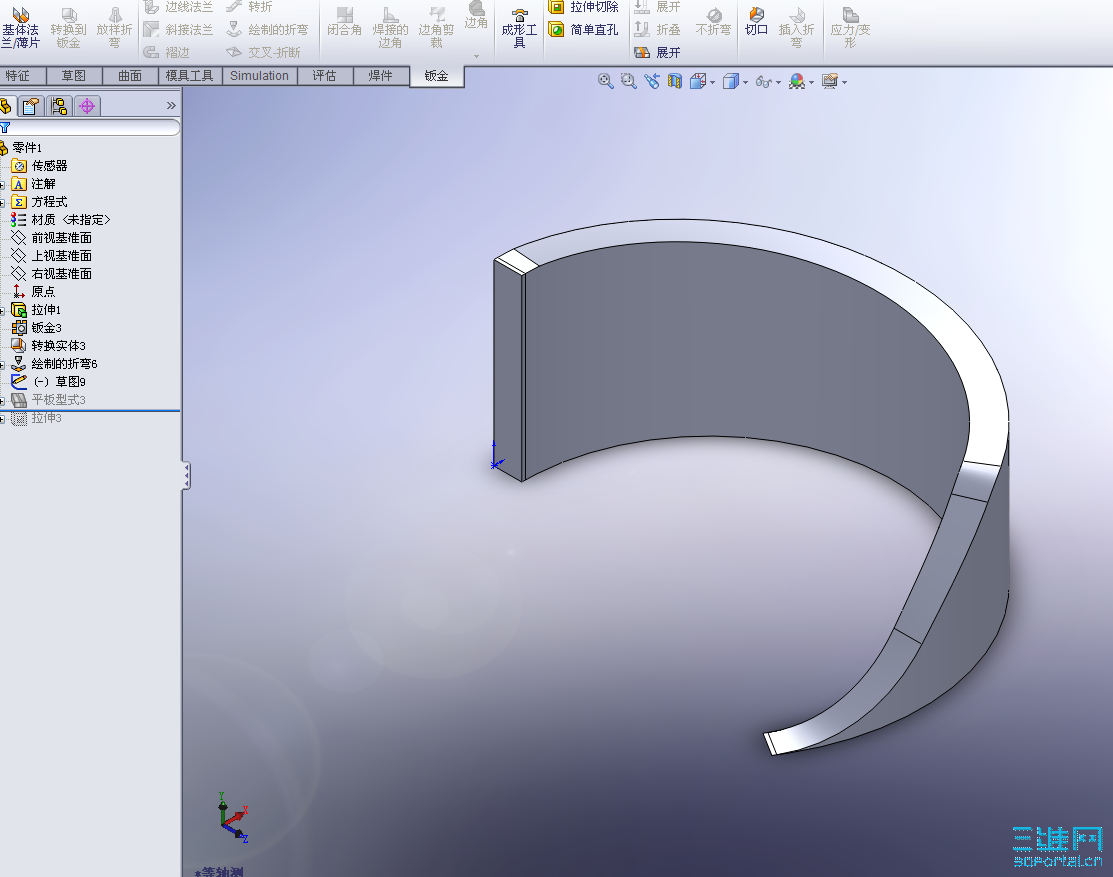Click the coordinate triad in viewport
This screenshot has height=877, width=1113.
click(233, 817)
